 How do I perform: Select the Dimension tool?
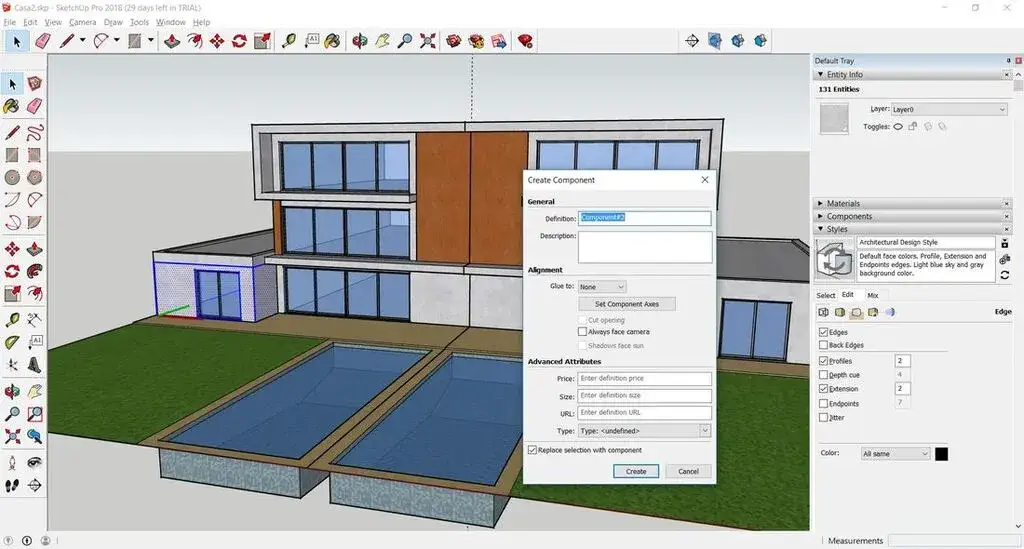[35, 319]
